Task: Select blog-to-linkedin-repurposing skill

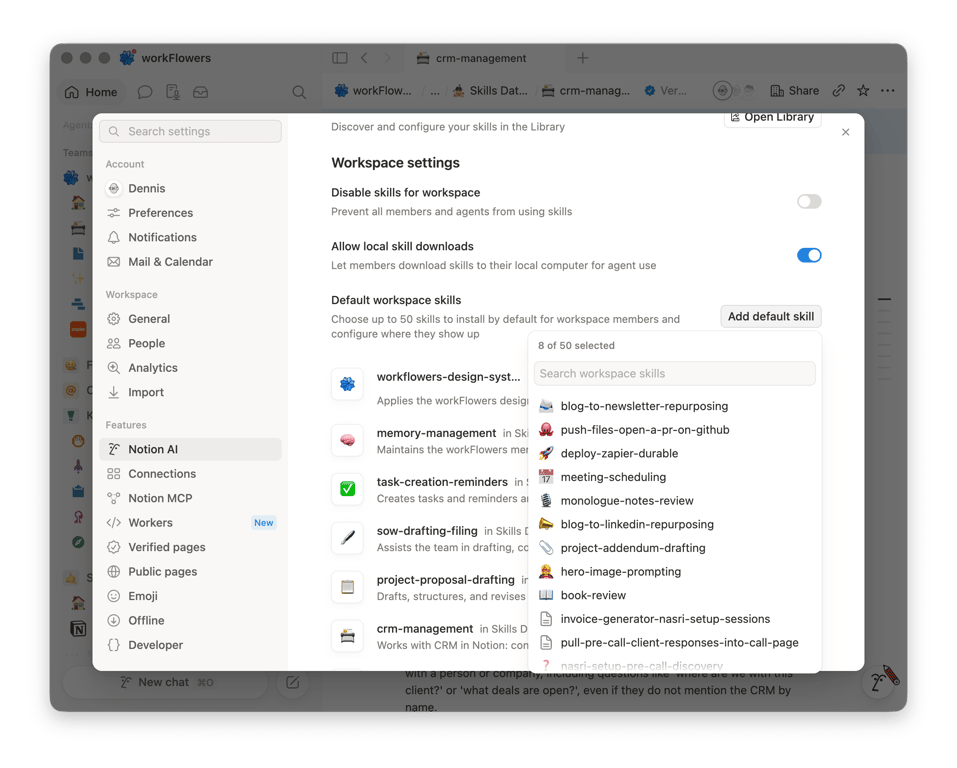Action: point(674,524)
